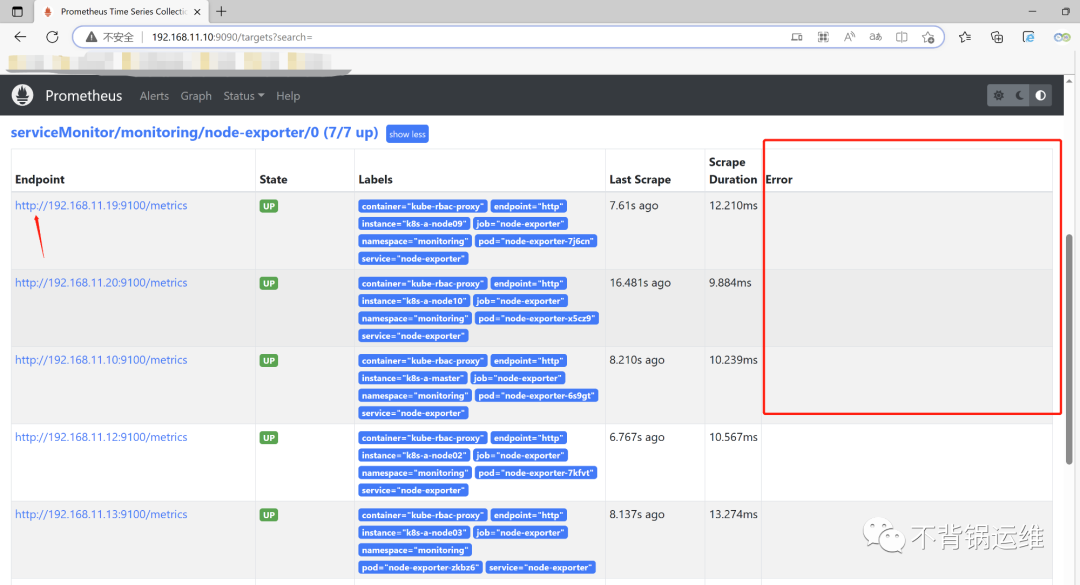
Task: Open the Copilot icon at toolbar end
Action: [1061, 37]
